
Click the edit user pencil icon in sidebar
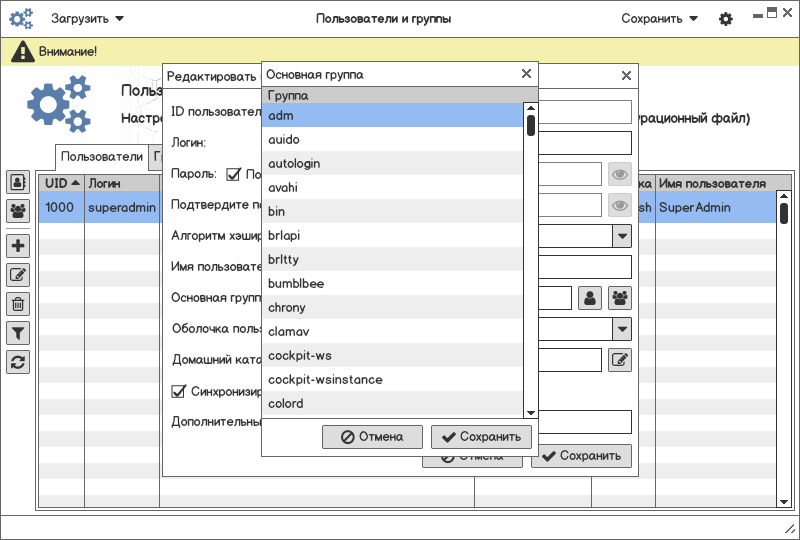(x=18, y=275)
